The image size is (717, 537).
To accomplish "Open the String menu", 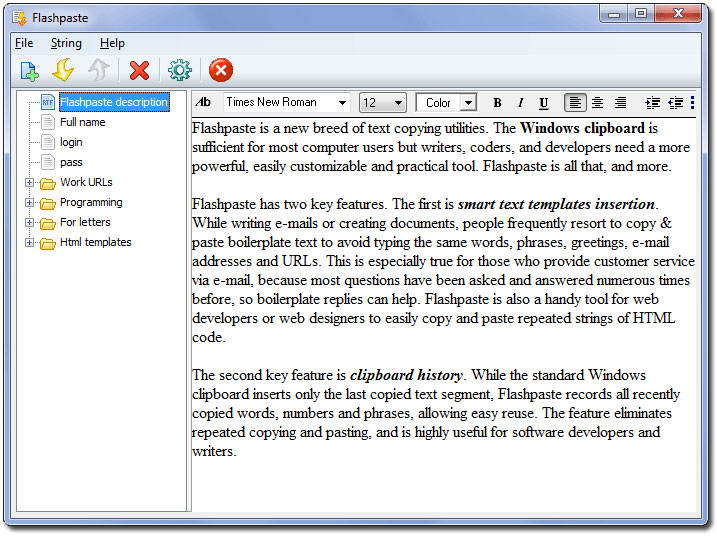I will pos(66,43).
